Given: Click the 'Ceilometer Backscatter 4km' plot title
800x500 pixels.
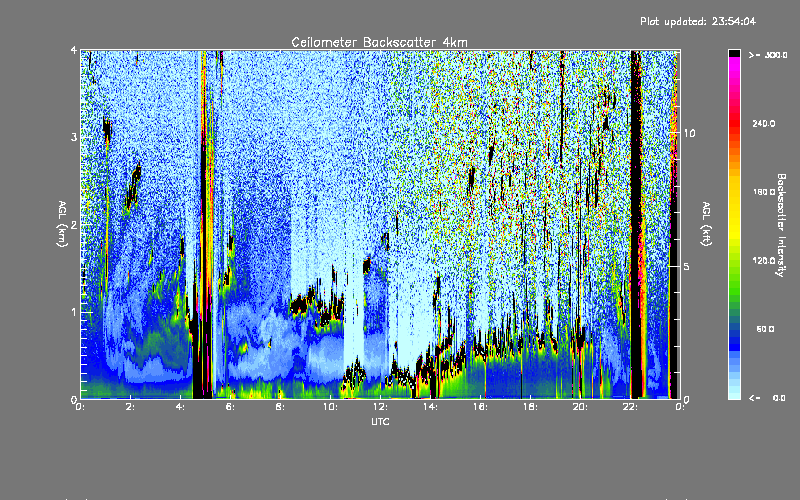Looking at the screenshot, I should 379,42.
